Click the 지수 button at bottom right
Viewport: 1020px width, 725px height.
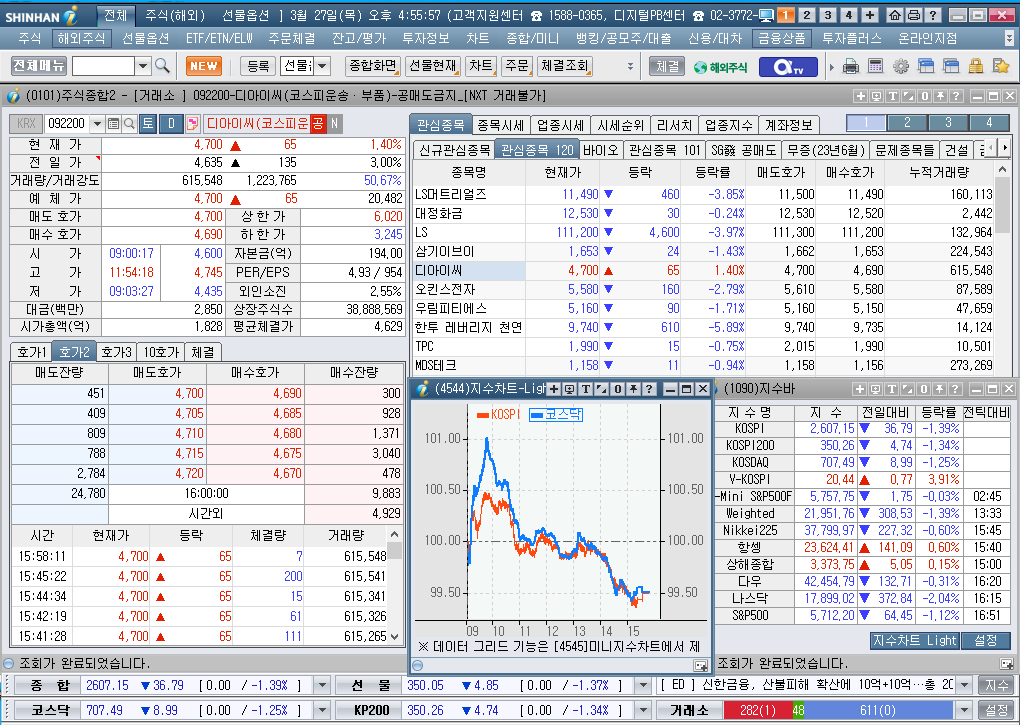[996, 685]
